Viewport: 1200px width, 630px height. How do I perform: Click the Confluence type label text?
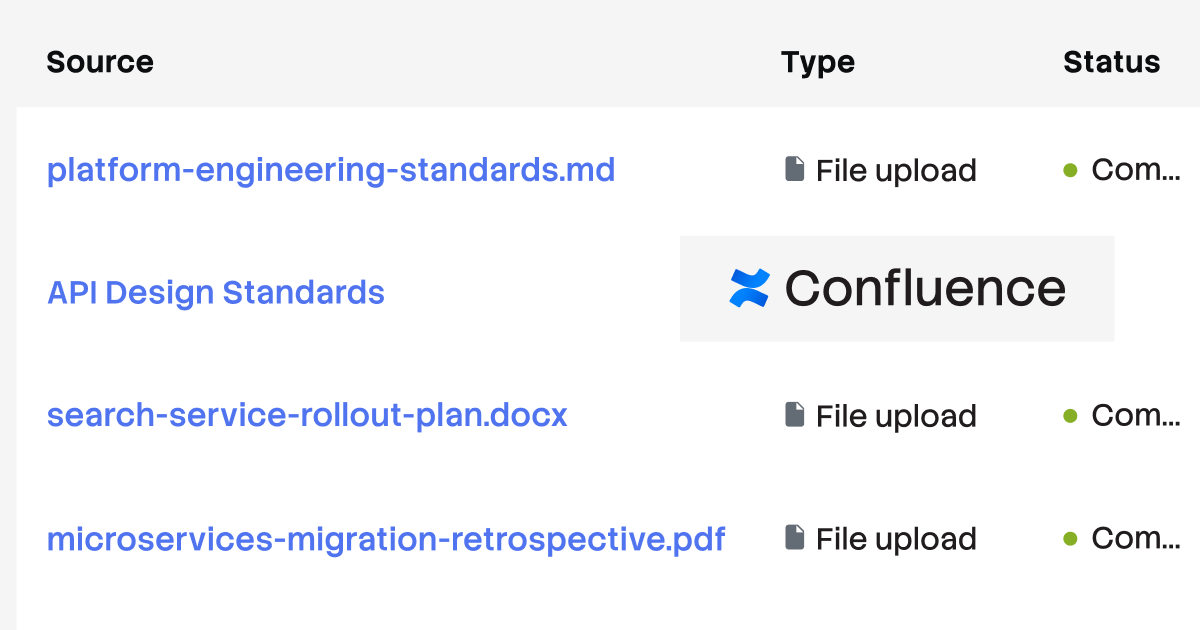925,288
